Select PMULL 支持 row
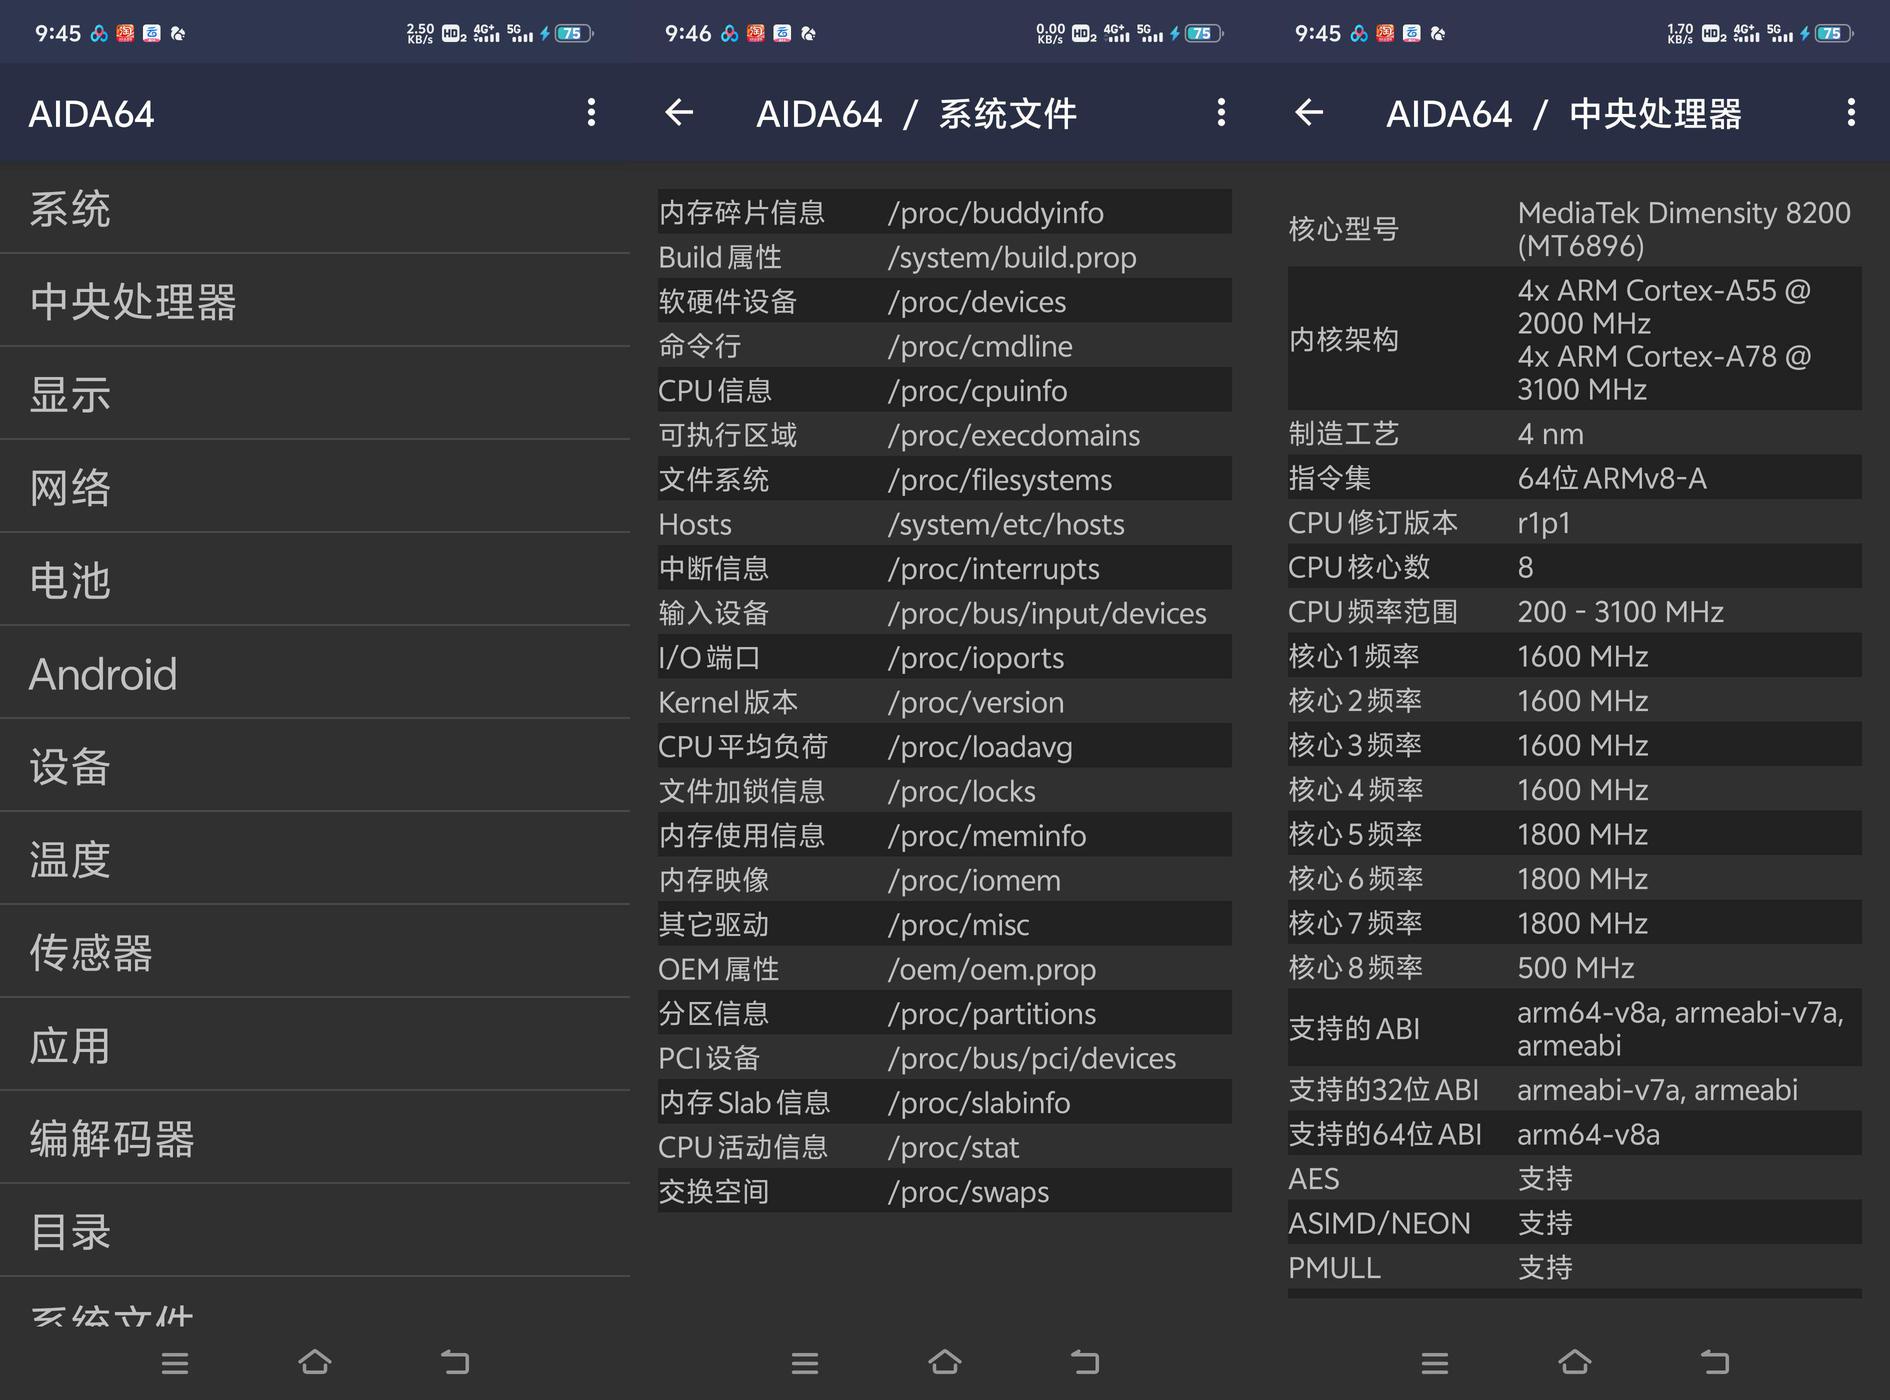Screen dimensions: 1890x1400 (x=1575, y=1267)
